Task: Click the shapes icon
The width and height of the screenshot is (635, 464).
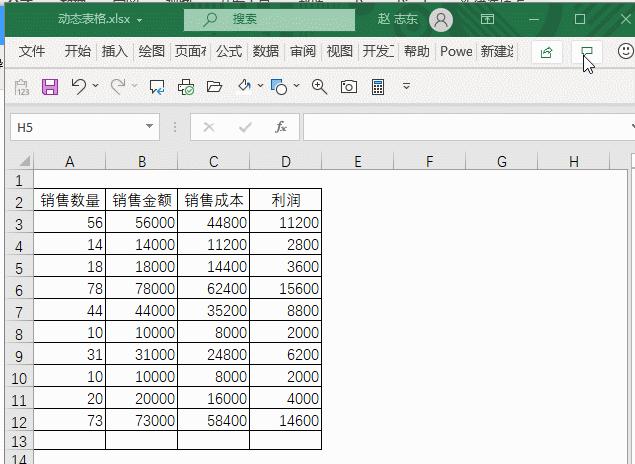Action: [279, 87]
